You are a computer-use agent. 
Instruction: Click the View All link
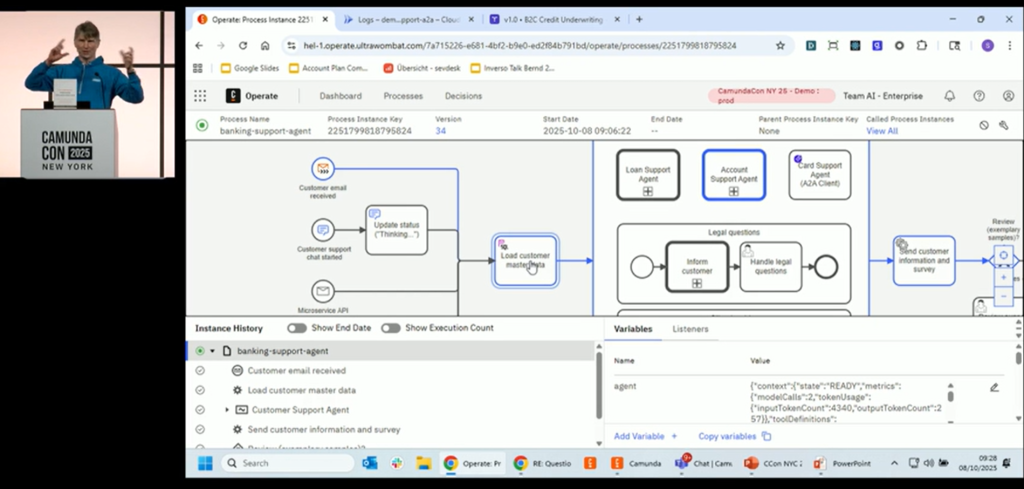tap(882, 131)
